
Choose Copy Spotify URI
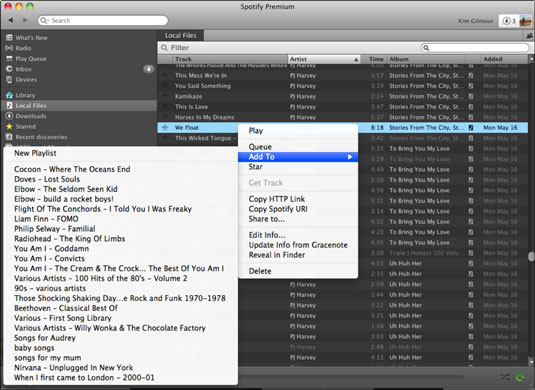click(298, 209)
